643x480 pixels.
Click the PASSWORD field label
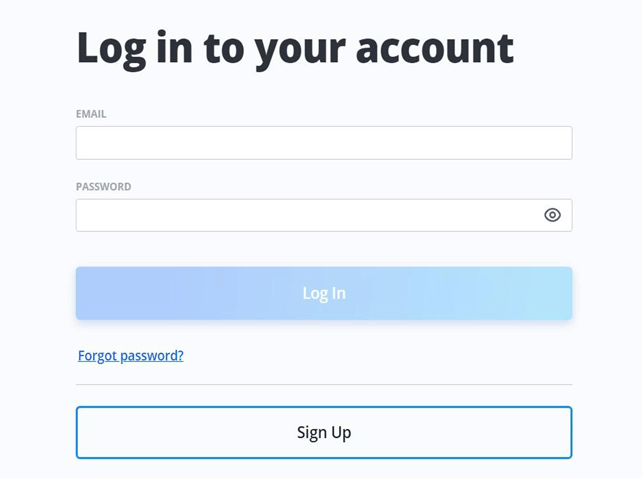(x=103, y=187)
